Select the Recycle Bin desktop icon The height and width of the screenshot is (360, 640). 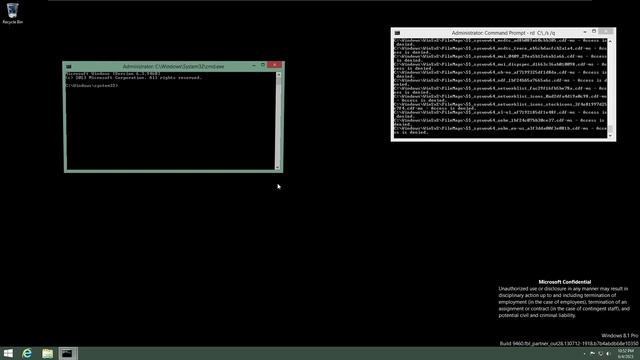point(12,13)
